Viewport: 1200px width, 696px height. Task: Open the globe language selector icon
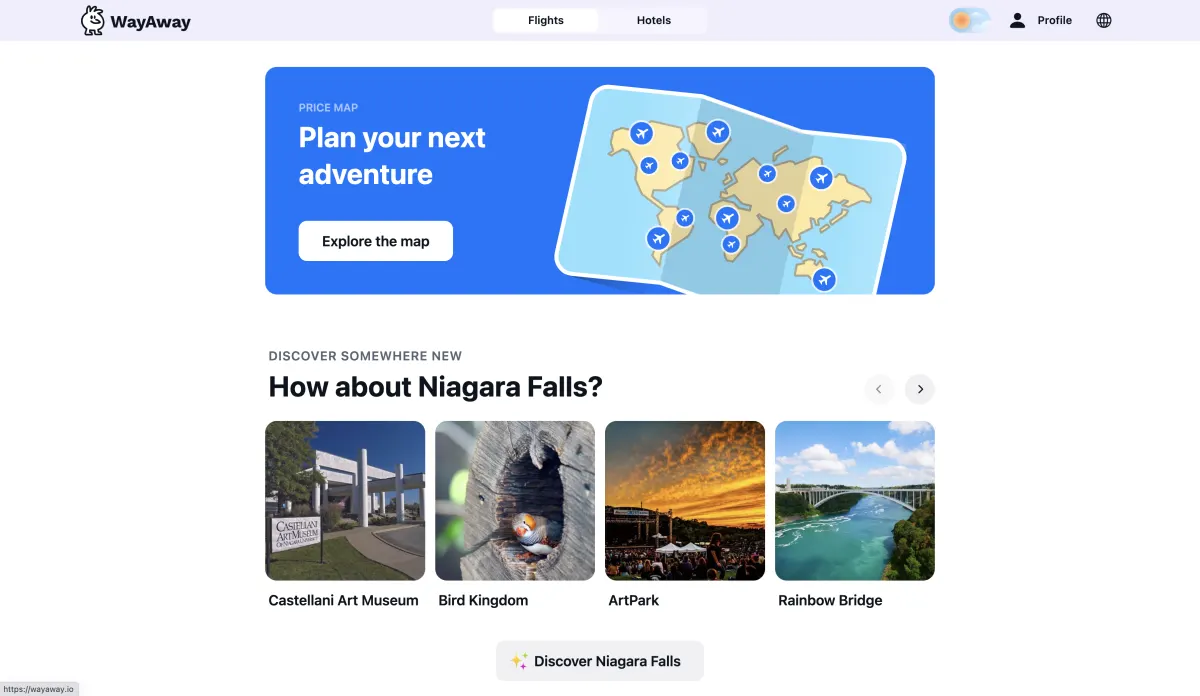point(1104,20)
